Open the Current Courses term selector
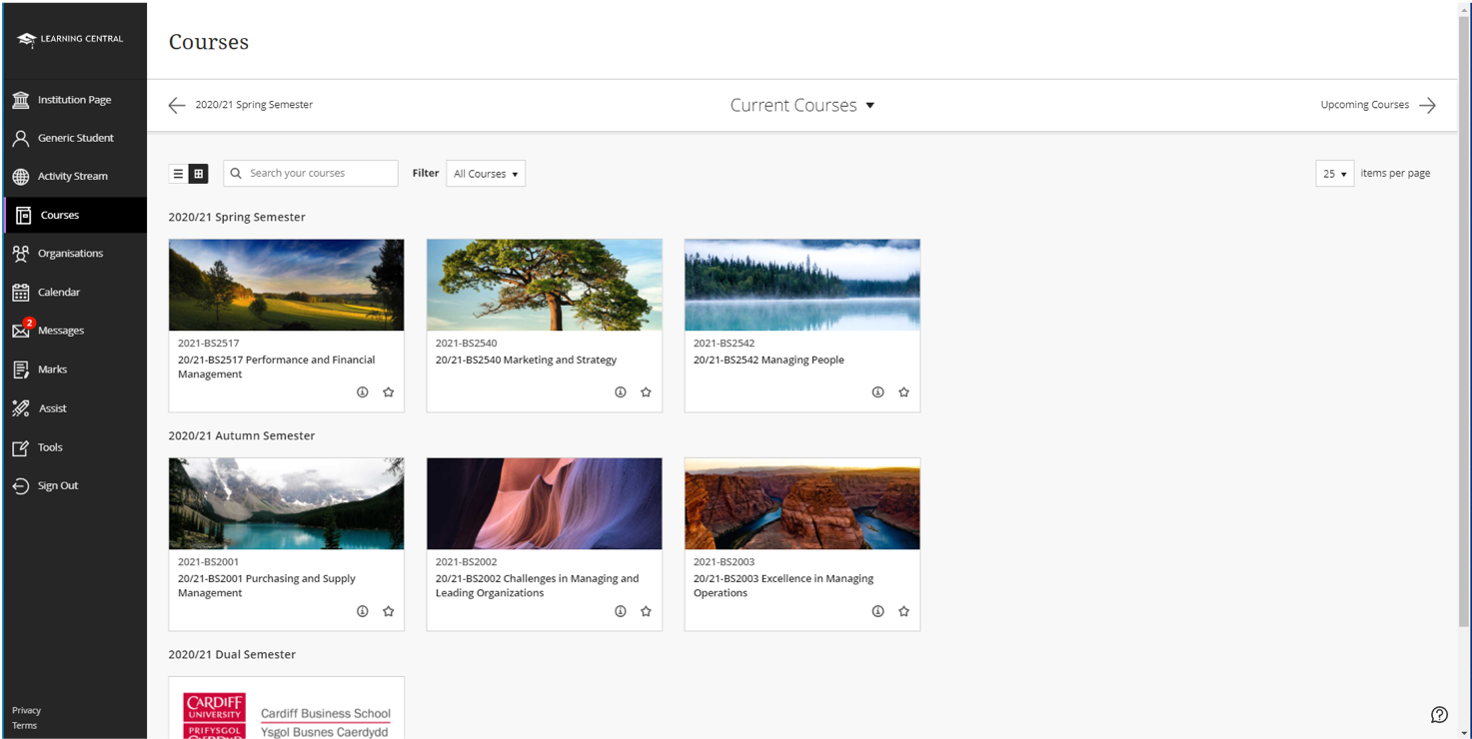 (802, 105)
